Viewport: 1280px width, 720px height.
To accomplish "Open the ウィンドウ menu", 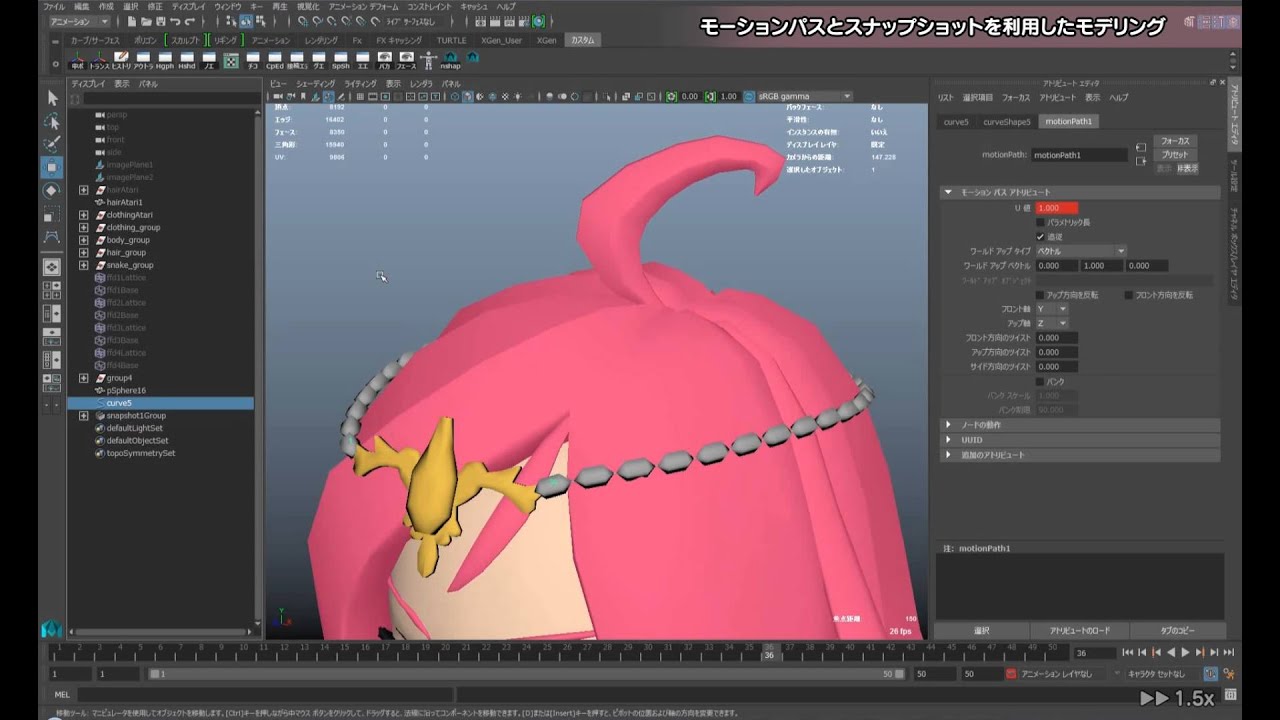I will pos(227,6).
